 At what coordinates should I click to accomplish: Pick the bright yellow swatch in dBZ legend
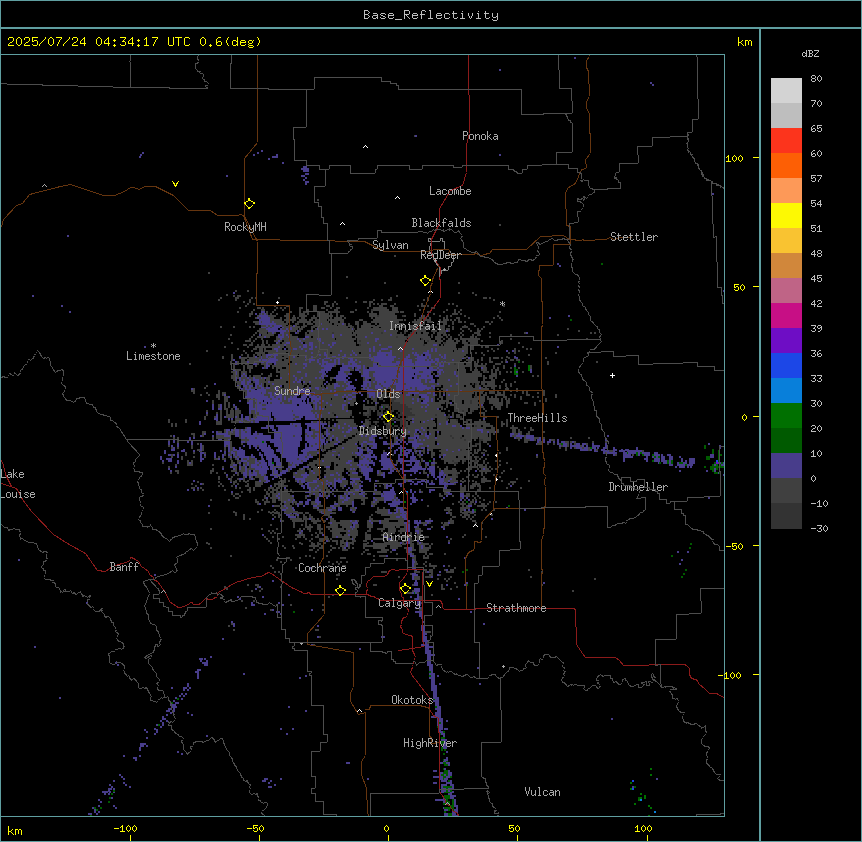click(786, 215)
